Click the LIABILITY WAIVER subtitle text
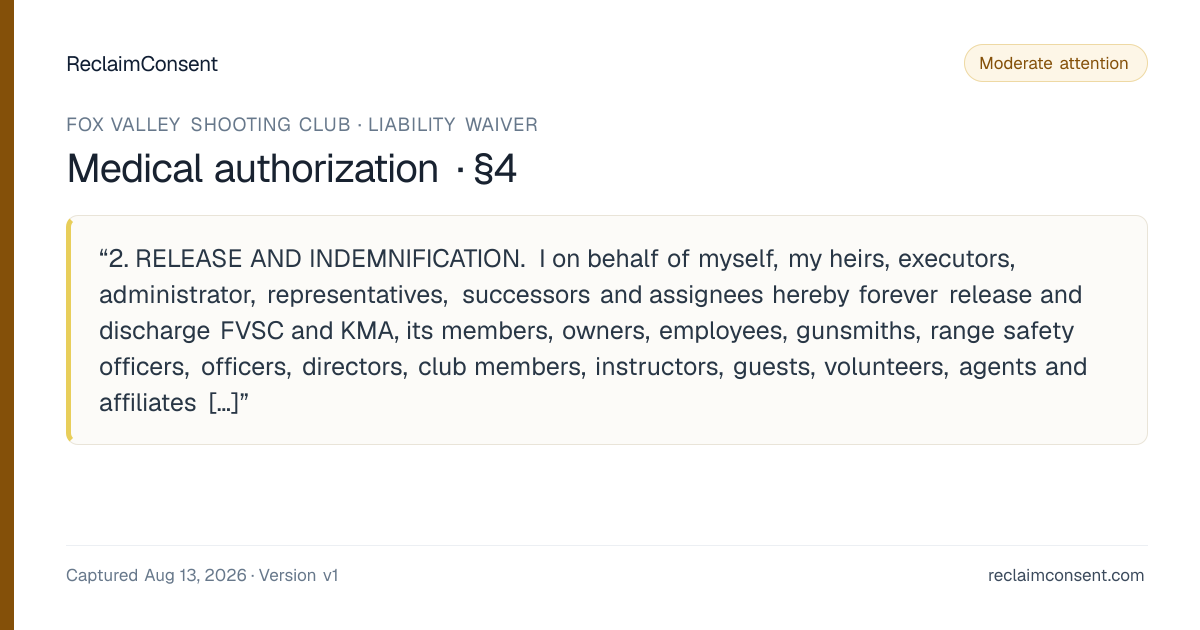This screenshot has height=630, width=1200. pyautogui.click(x=453, y=125)
